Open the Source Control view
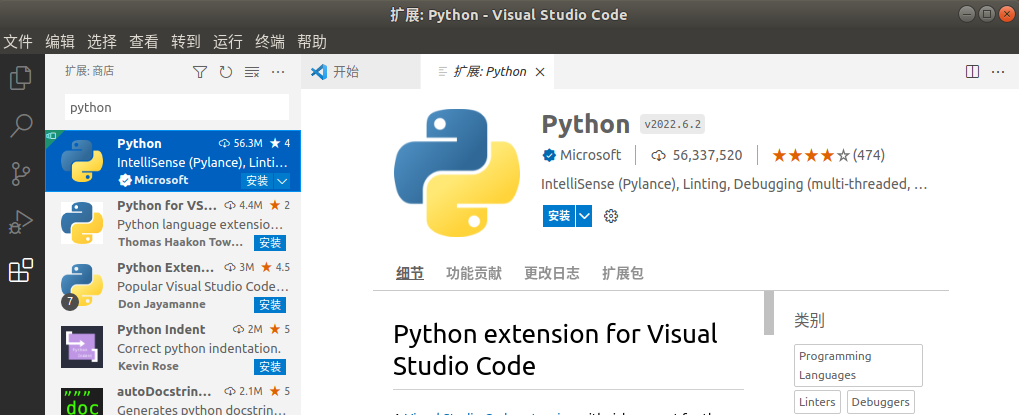The width and height of the screenshot is (1019, 415). pos(21,174)
